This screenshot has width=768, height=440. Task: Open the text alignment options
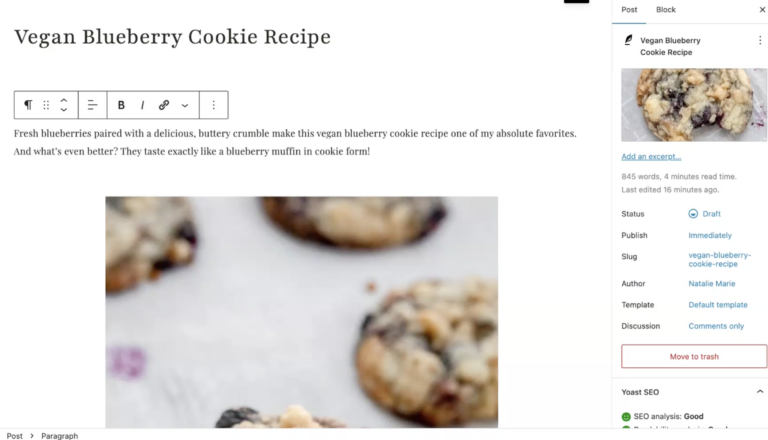pos(92,105)
